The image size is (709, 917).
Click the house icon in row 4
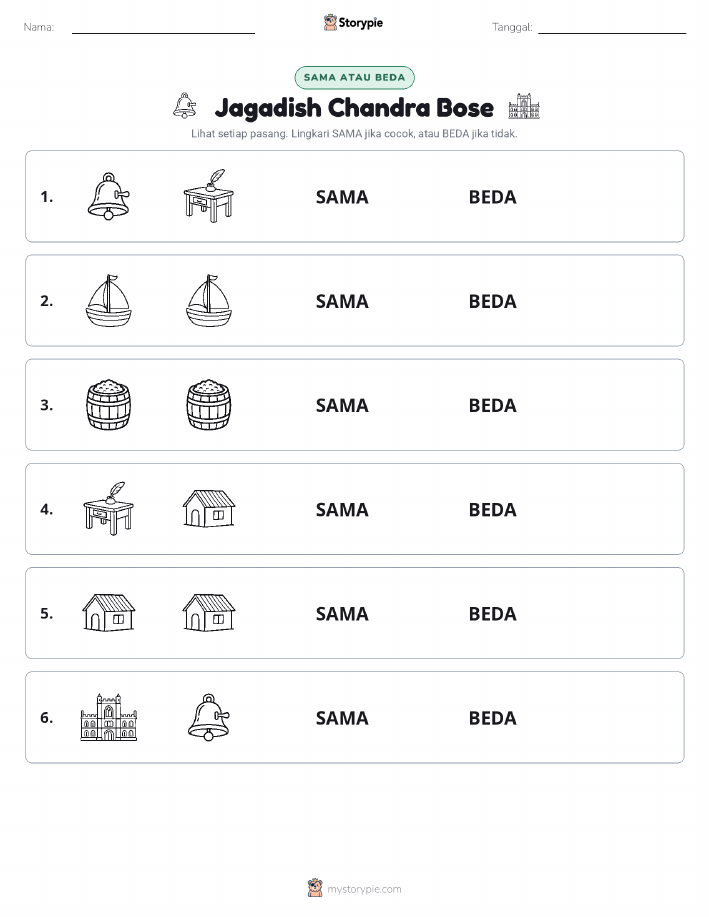209,509
